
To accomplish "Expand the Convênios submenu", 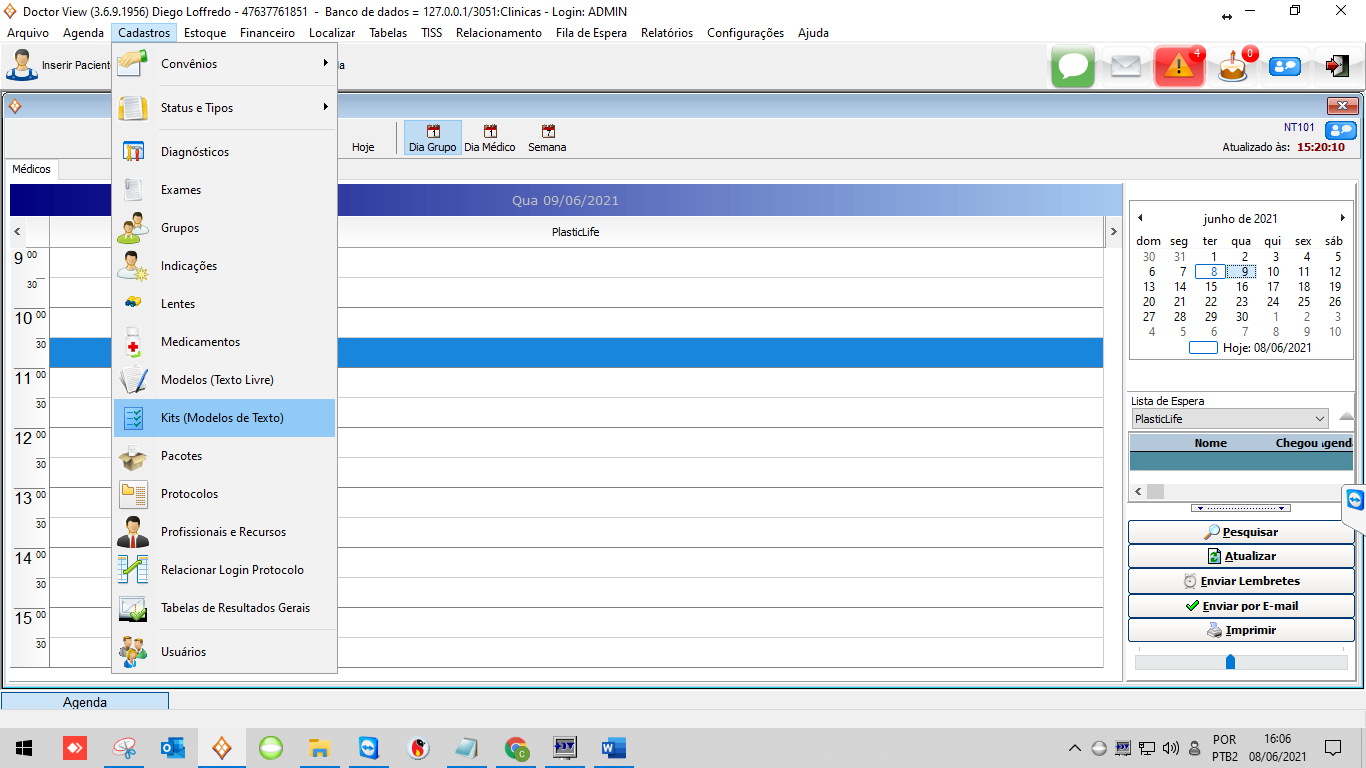I will 224,64.
